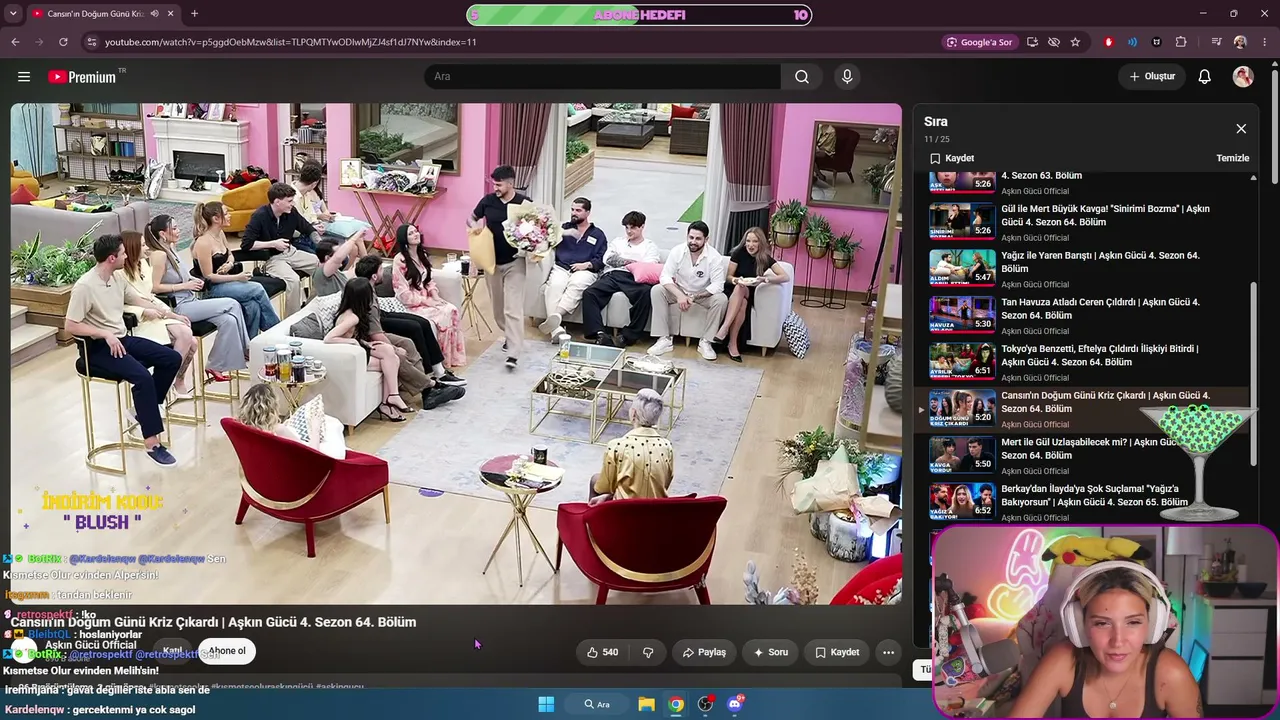Click the video title 'Cansın'ın Doğum Günü Kriz Çıkardı'

[x=213, y=622]
